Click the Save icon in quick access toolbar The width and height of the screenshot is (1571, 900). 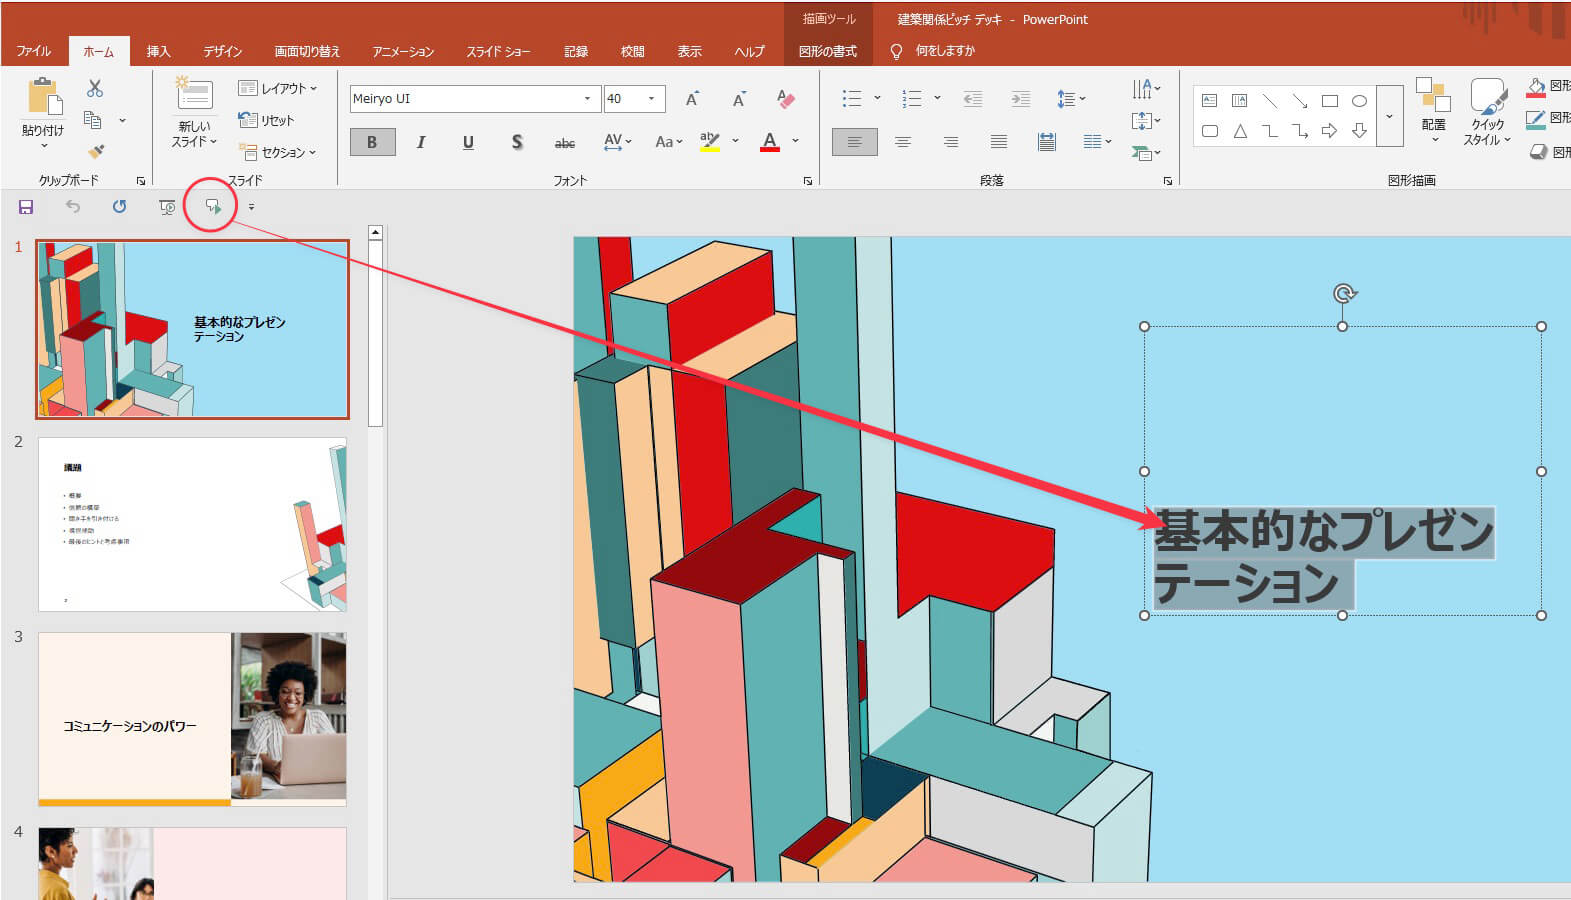26,207
